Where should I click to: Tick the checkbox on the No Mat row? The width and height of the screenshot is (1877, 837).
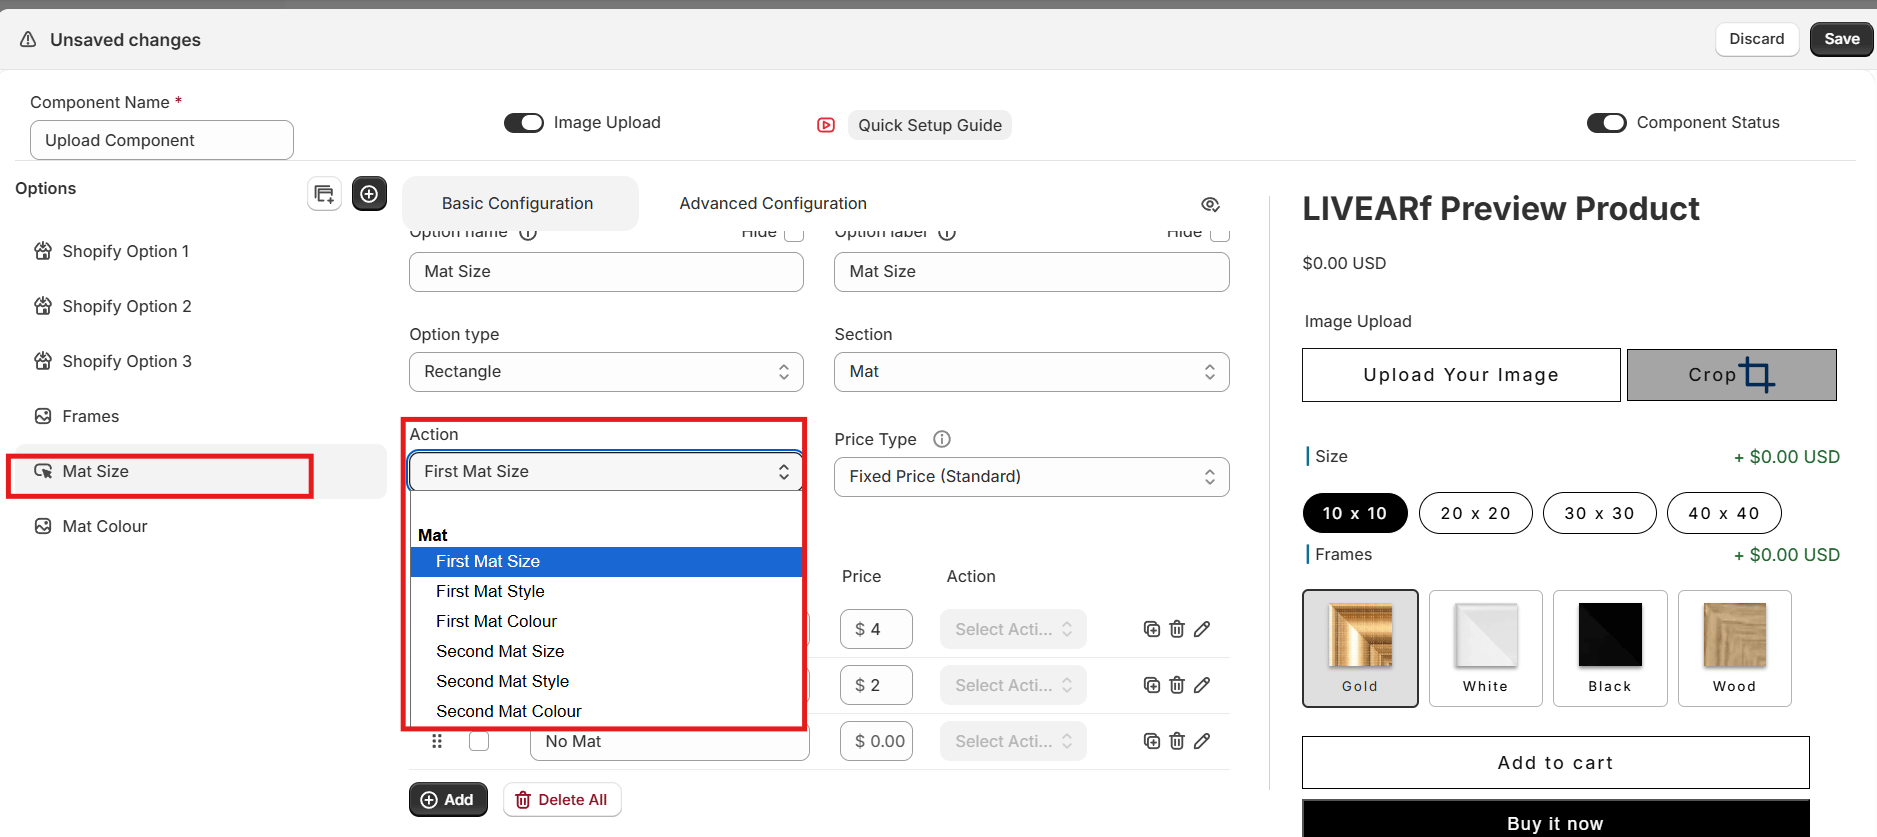[x=479, y=741]
